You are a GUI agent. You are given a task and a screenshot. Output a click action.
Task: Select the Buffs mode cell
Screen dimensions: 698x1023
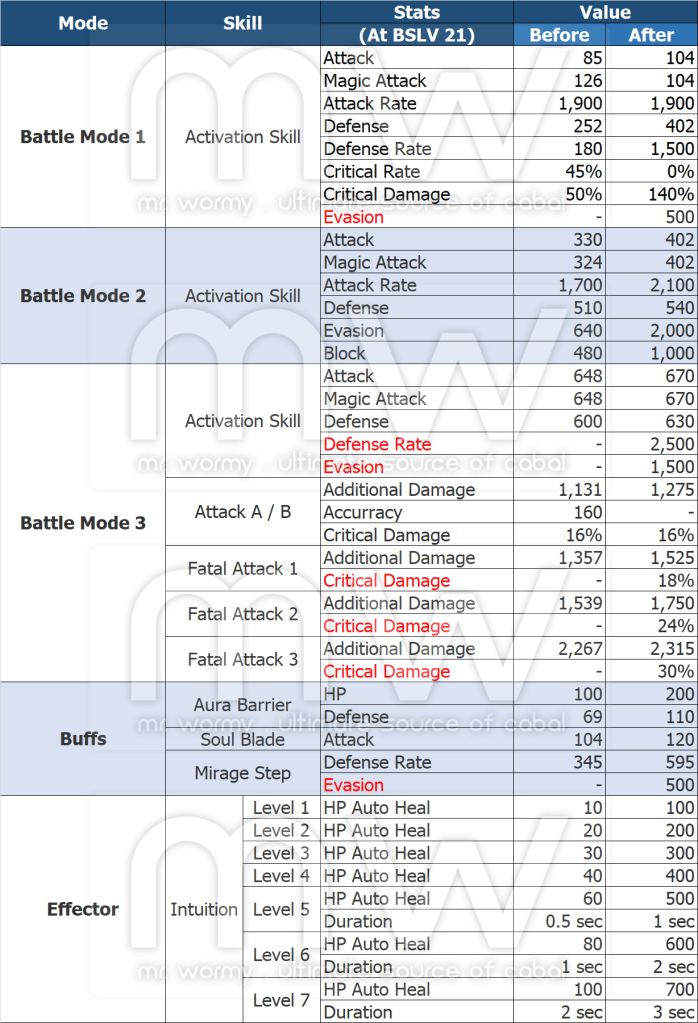coord(83,740)
